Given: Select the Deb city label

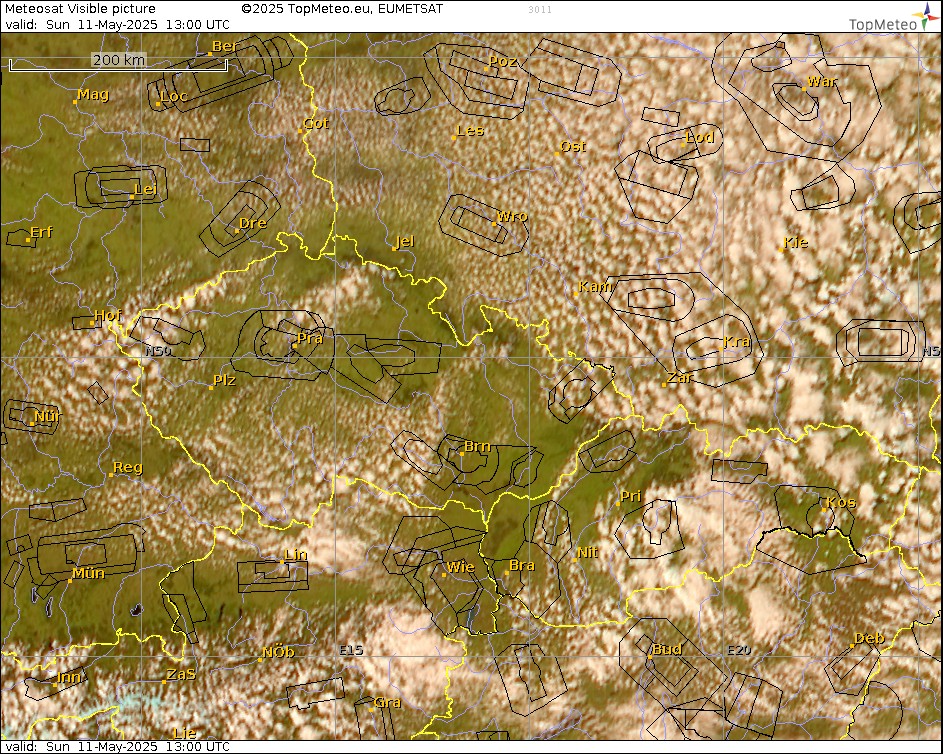Looking at the screenshot, I should 870,638.
